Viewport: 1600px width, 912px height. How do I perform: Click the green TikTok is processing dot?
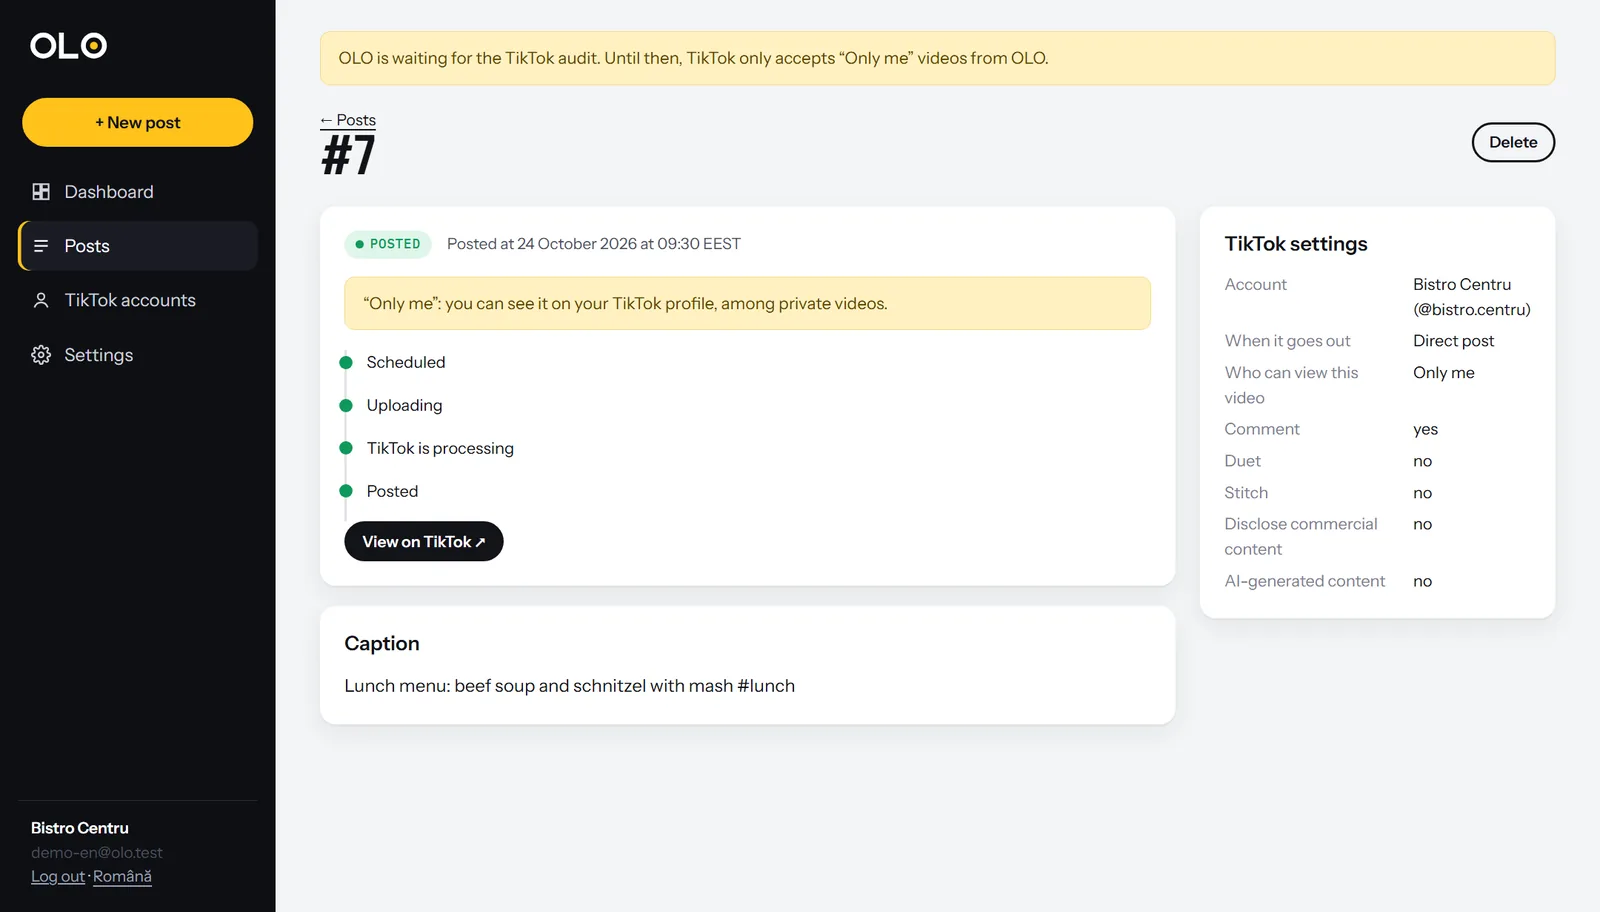pyautogui.click(x=346, y=448)
